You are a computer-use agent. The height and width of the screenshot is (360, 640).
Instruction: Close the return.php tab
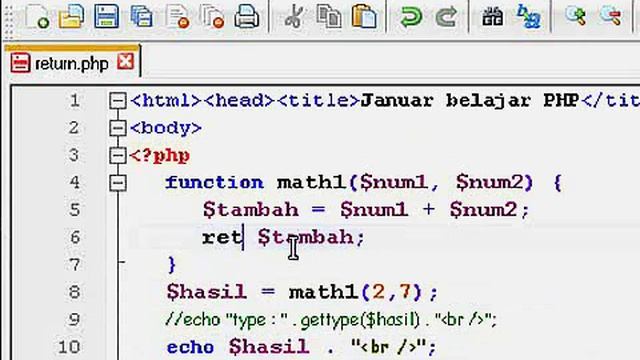125,62
